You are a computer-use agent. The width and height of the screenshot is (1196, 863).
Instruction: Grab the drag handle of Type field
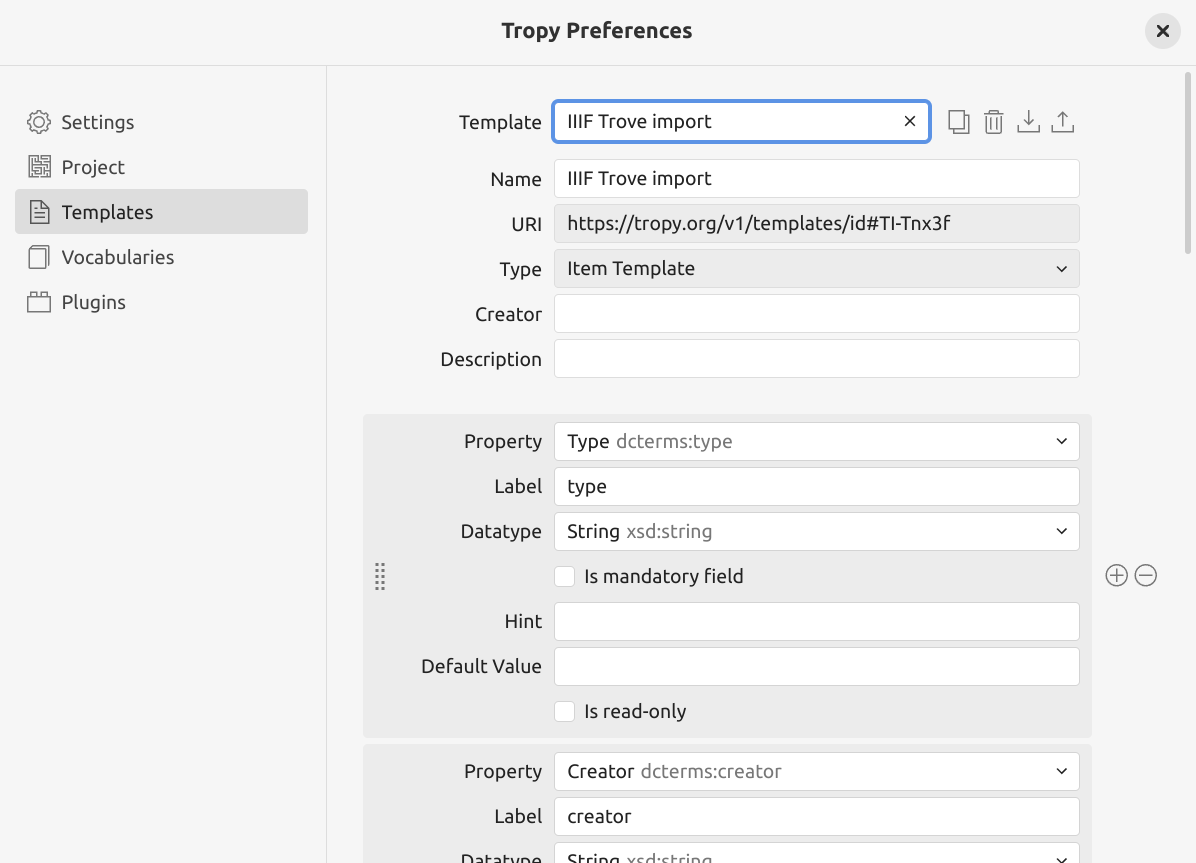point(380,576)
